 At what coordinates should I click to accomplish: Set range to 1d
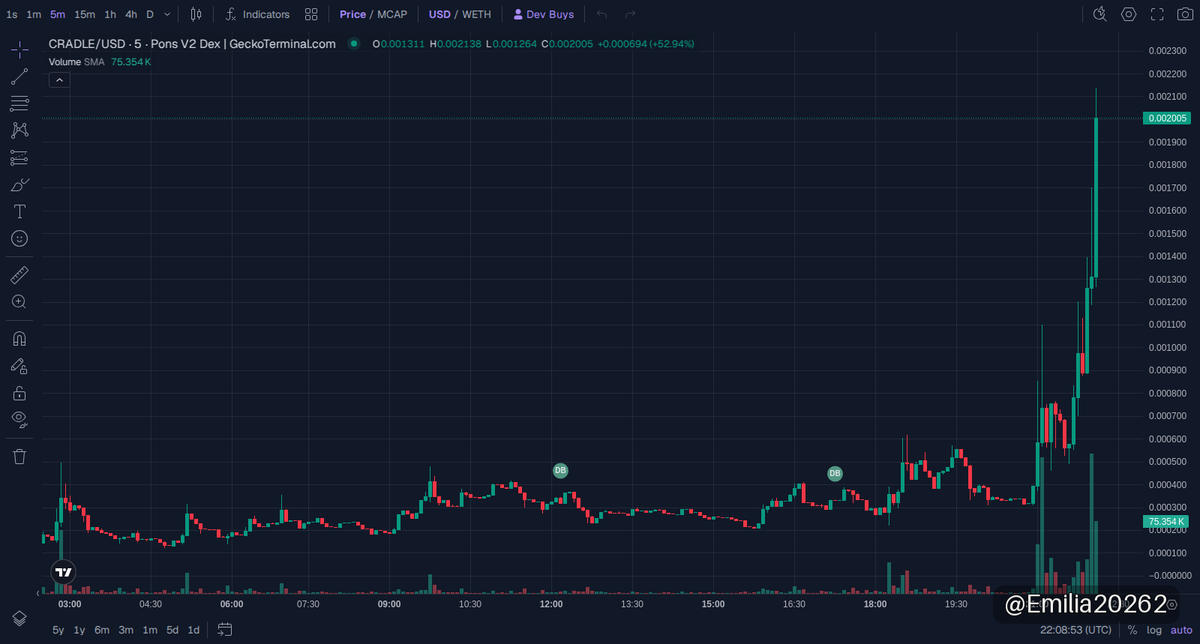click(x=194, y=630)
